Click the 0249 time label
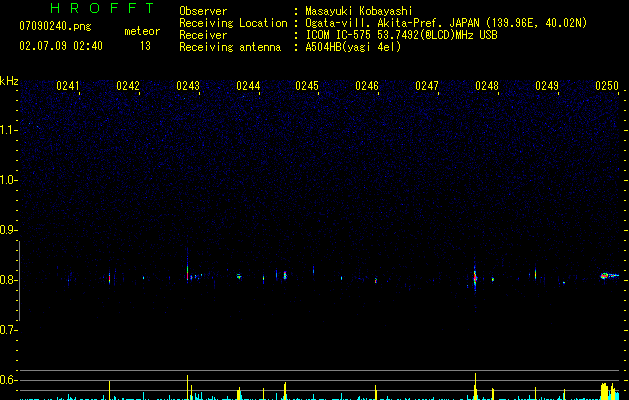Screen dimensions: 629x400 pyautogui.click(x=547, y=86)
